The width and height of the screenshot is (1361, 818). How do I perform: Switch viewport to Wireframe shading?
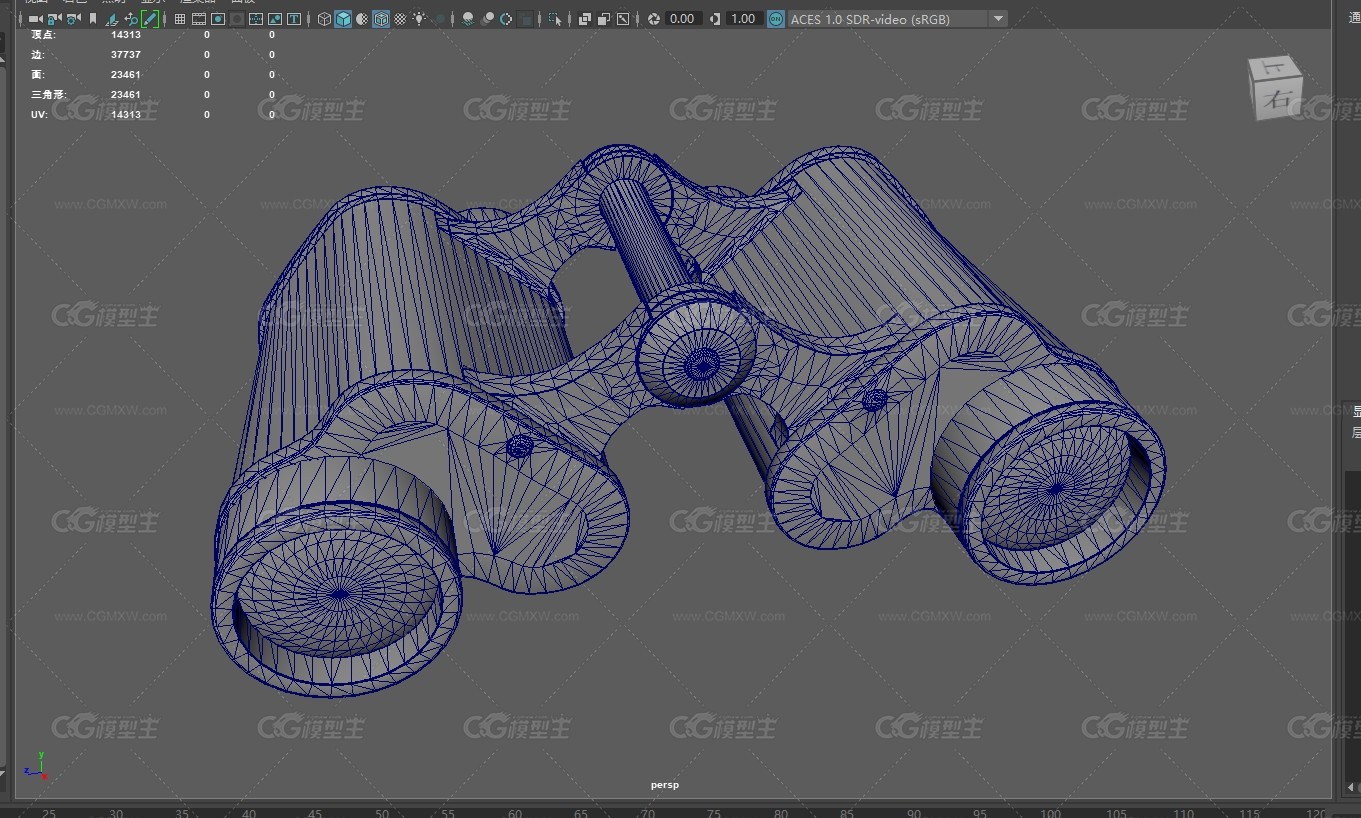pyautogui.click(x=324, y=19)
